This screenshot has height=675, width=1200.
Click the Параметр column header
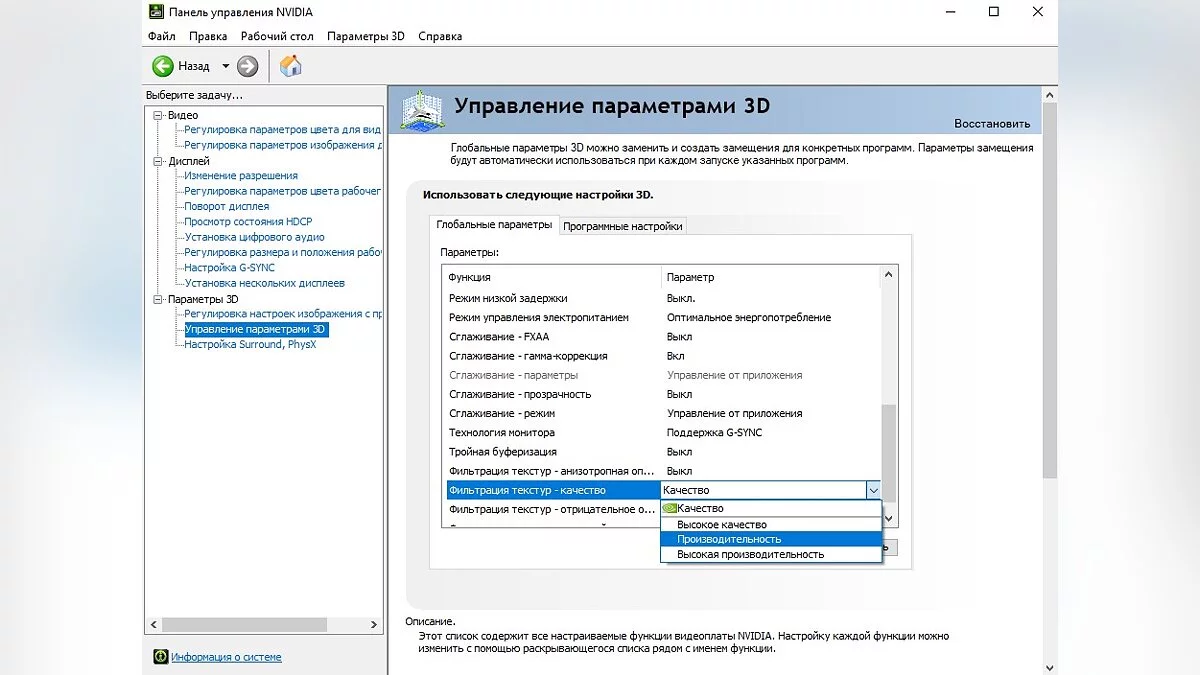(771, 277)
